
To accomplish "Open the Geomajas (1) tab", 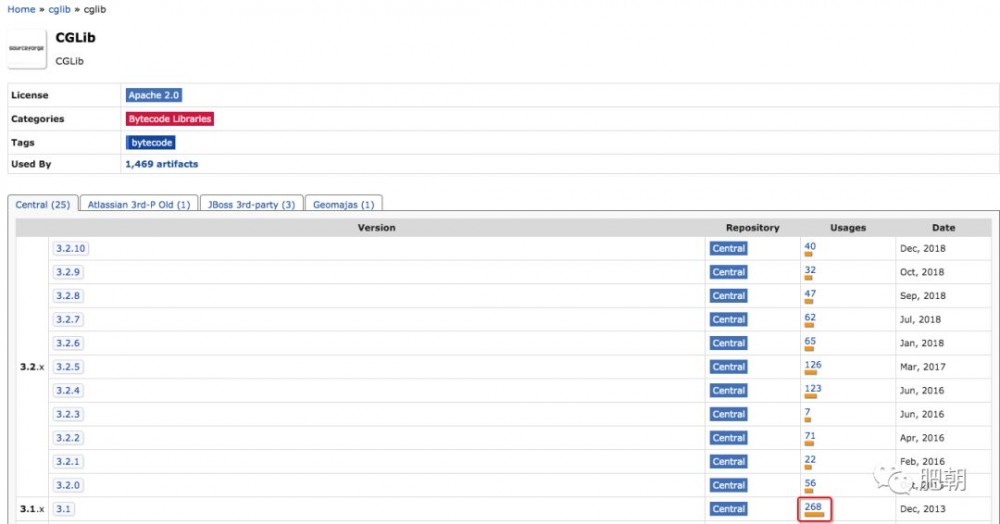I will pyautogui.click(x=343, y=205).
